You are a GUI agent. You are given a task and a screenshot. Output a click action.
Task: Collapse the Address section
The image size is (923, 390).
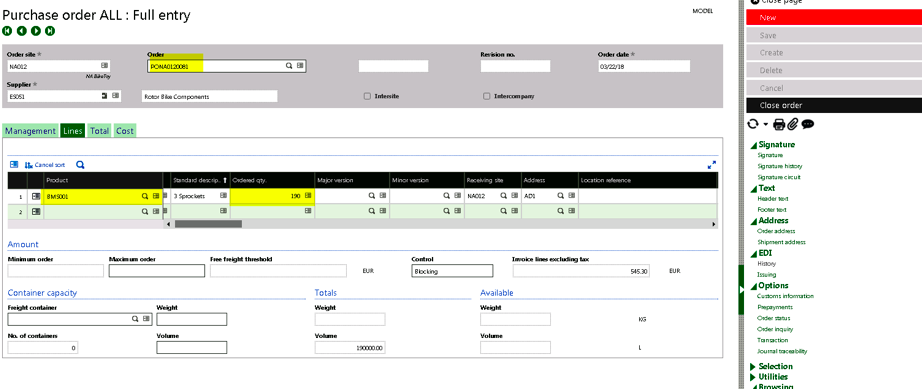coord(753,221)
